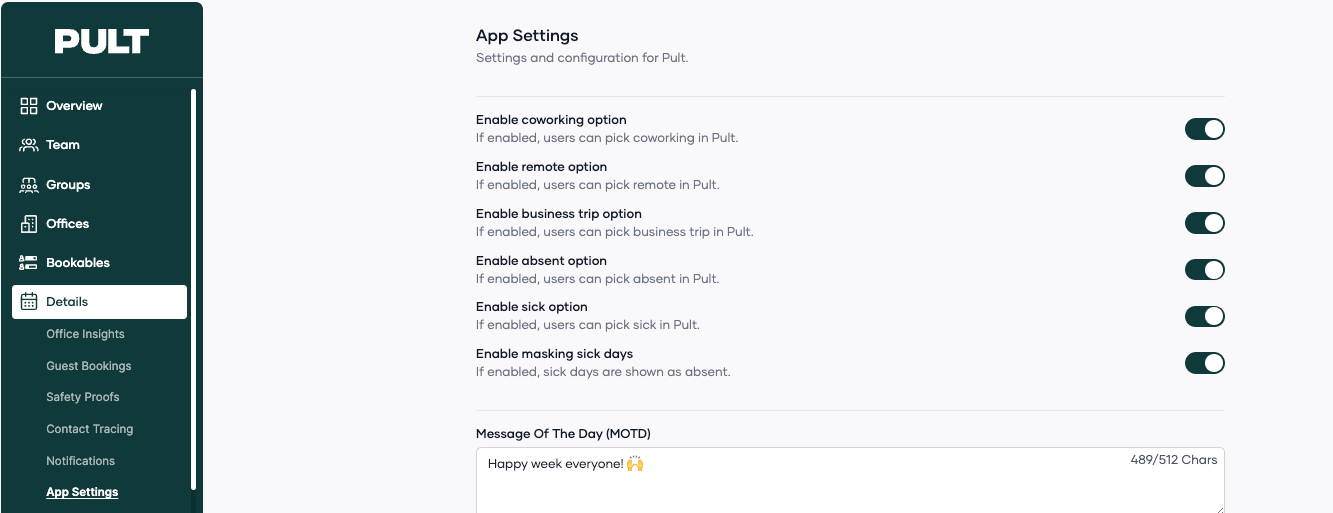Toggle the business trip option
The image size is (1333, 513).
[x=1204, y=223]
